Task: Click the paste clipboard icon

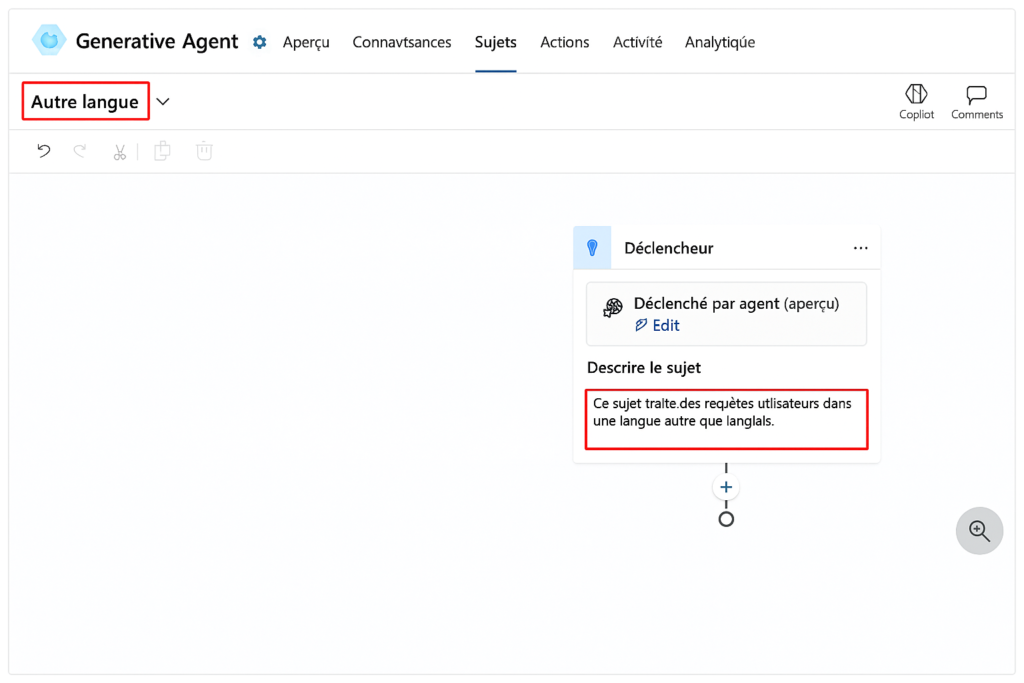Action: pyautogui.click(x=162, y=152)
